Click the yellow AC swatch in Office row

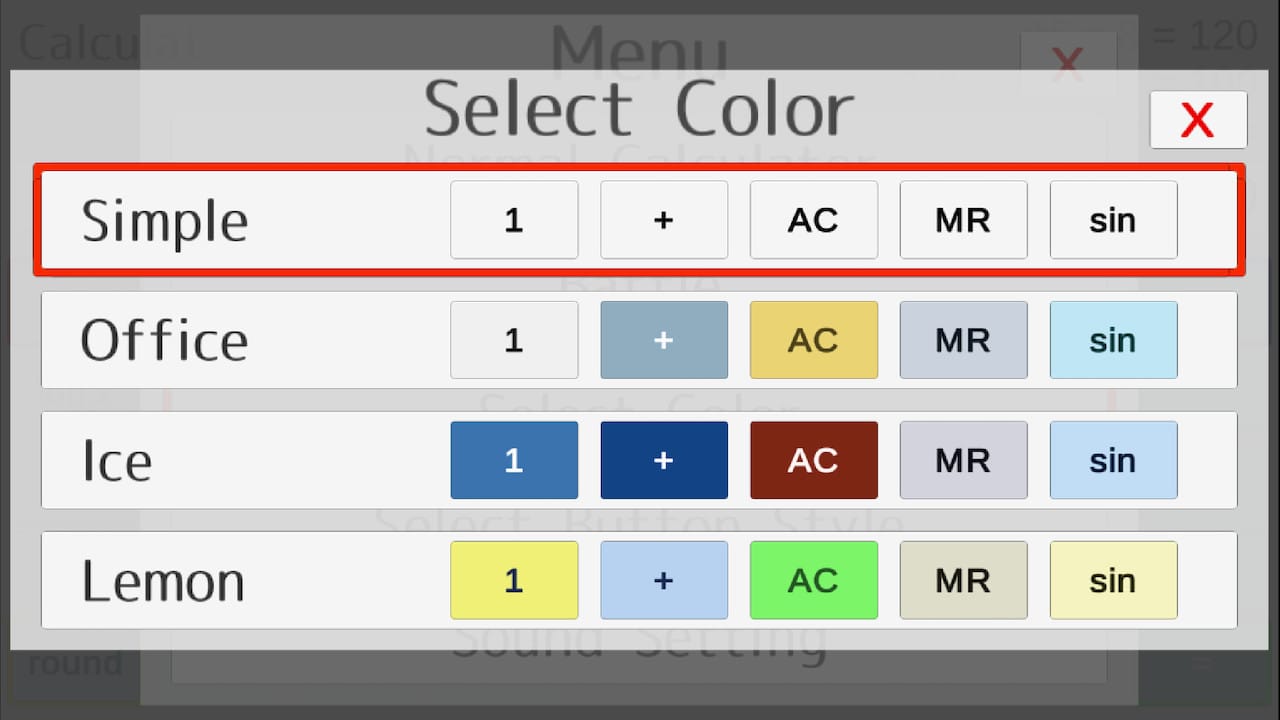(x=814, y=340)
